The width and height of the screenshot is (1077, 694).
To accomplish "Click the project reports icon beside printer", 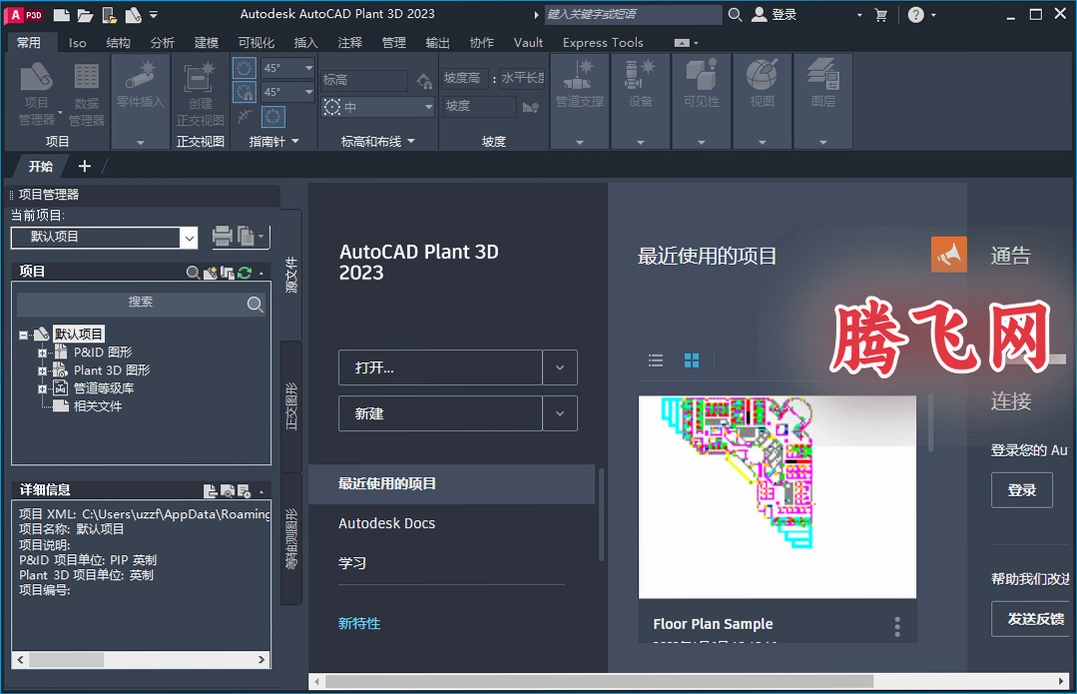I will click(247, 236).
